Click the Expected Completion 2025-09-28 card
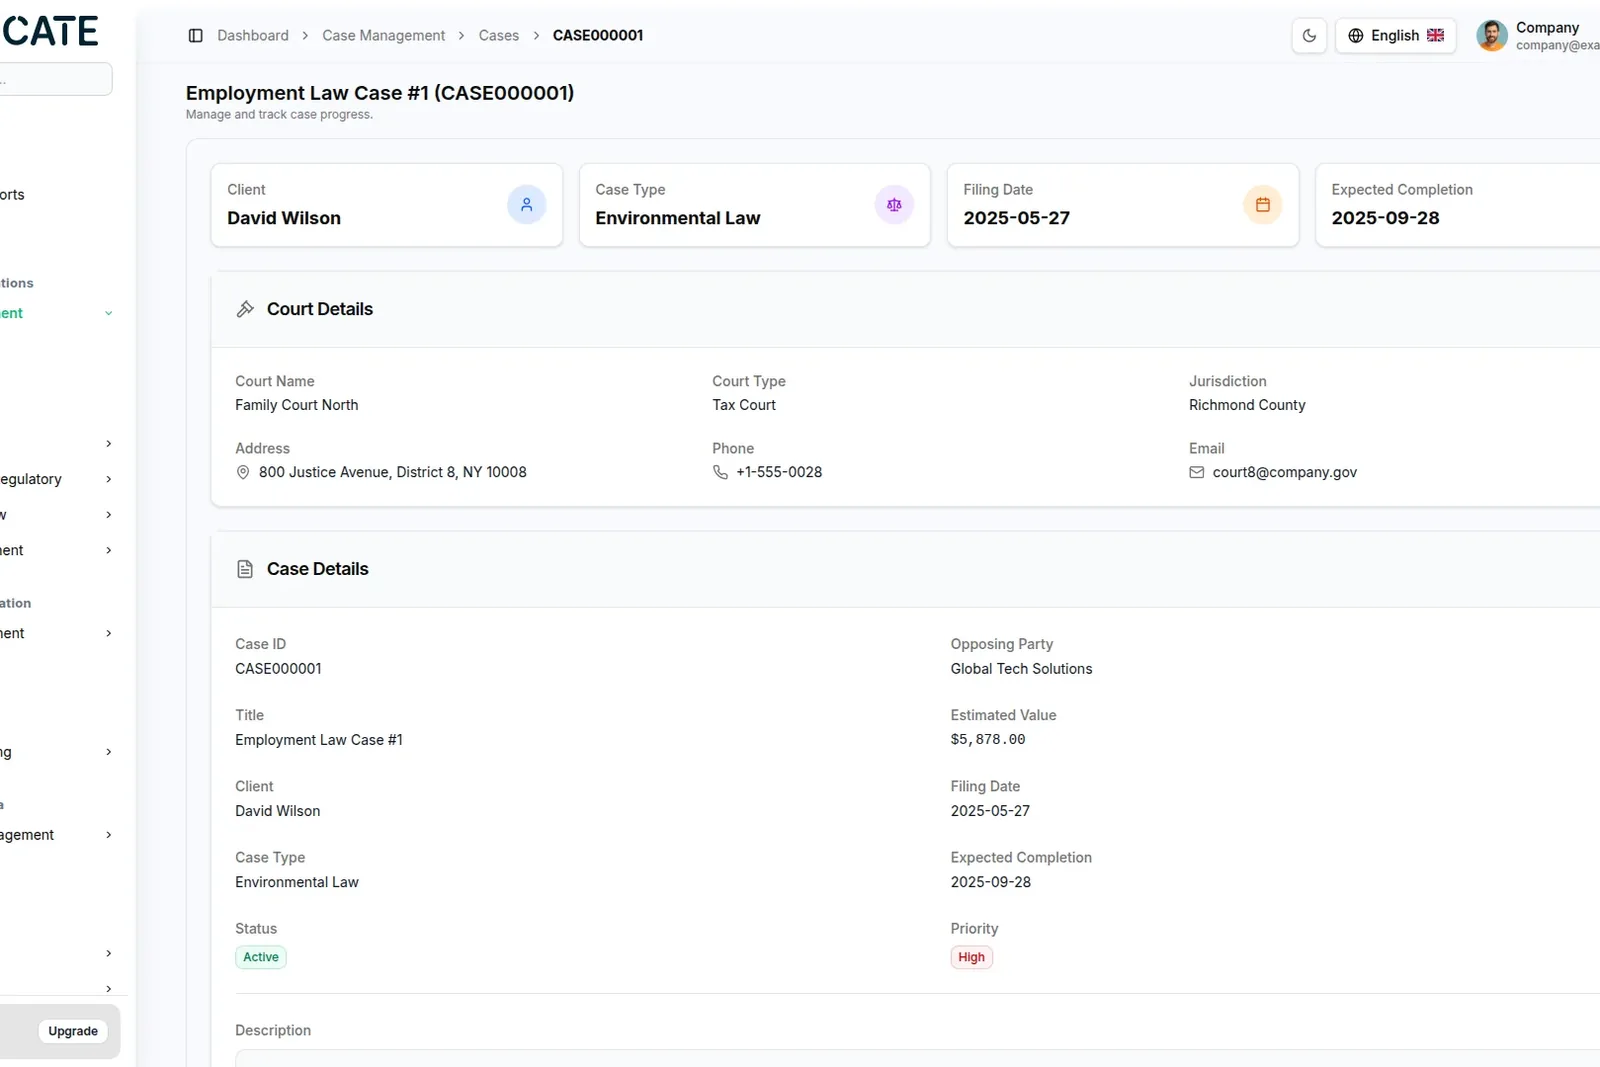This screenshot has height=1067, width=1600. (1458, 205)
